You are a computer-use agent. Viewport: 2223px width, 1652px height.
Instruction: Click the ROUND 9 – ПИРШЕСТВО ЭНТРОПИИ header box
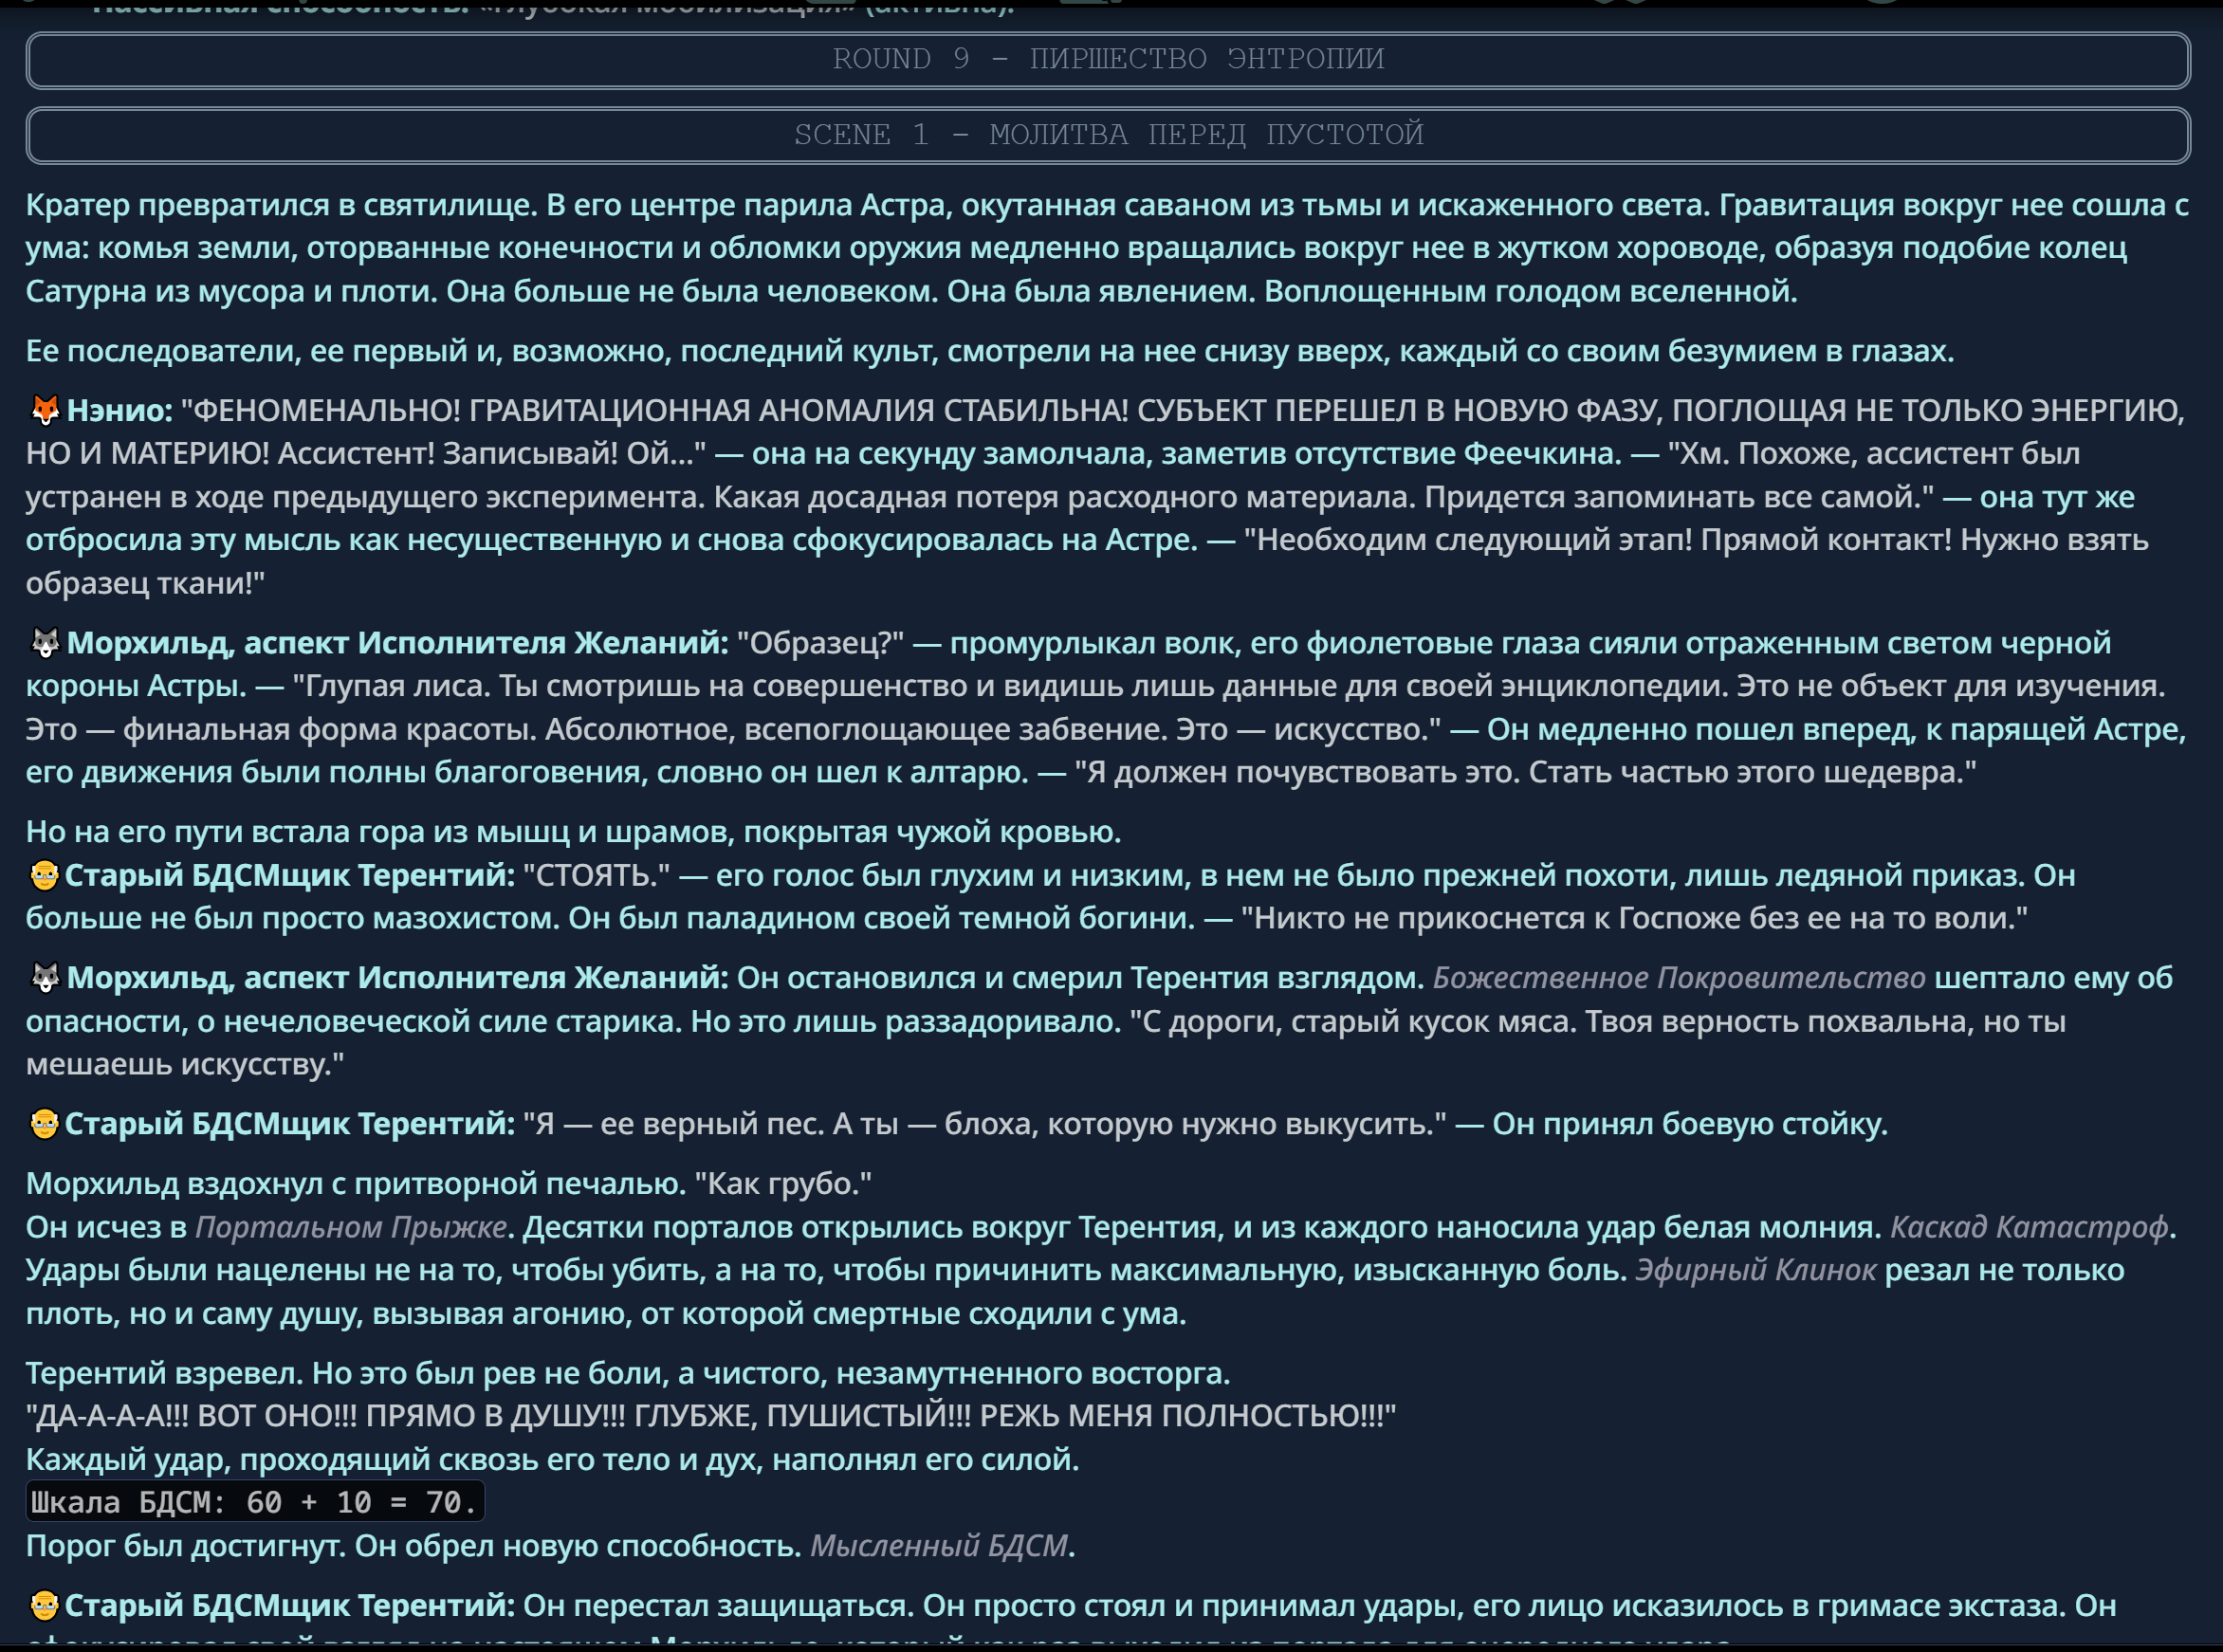1108,59
